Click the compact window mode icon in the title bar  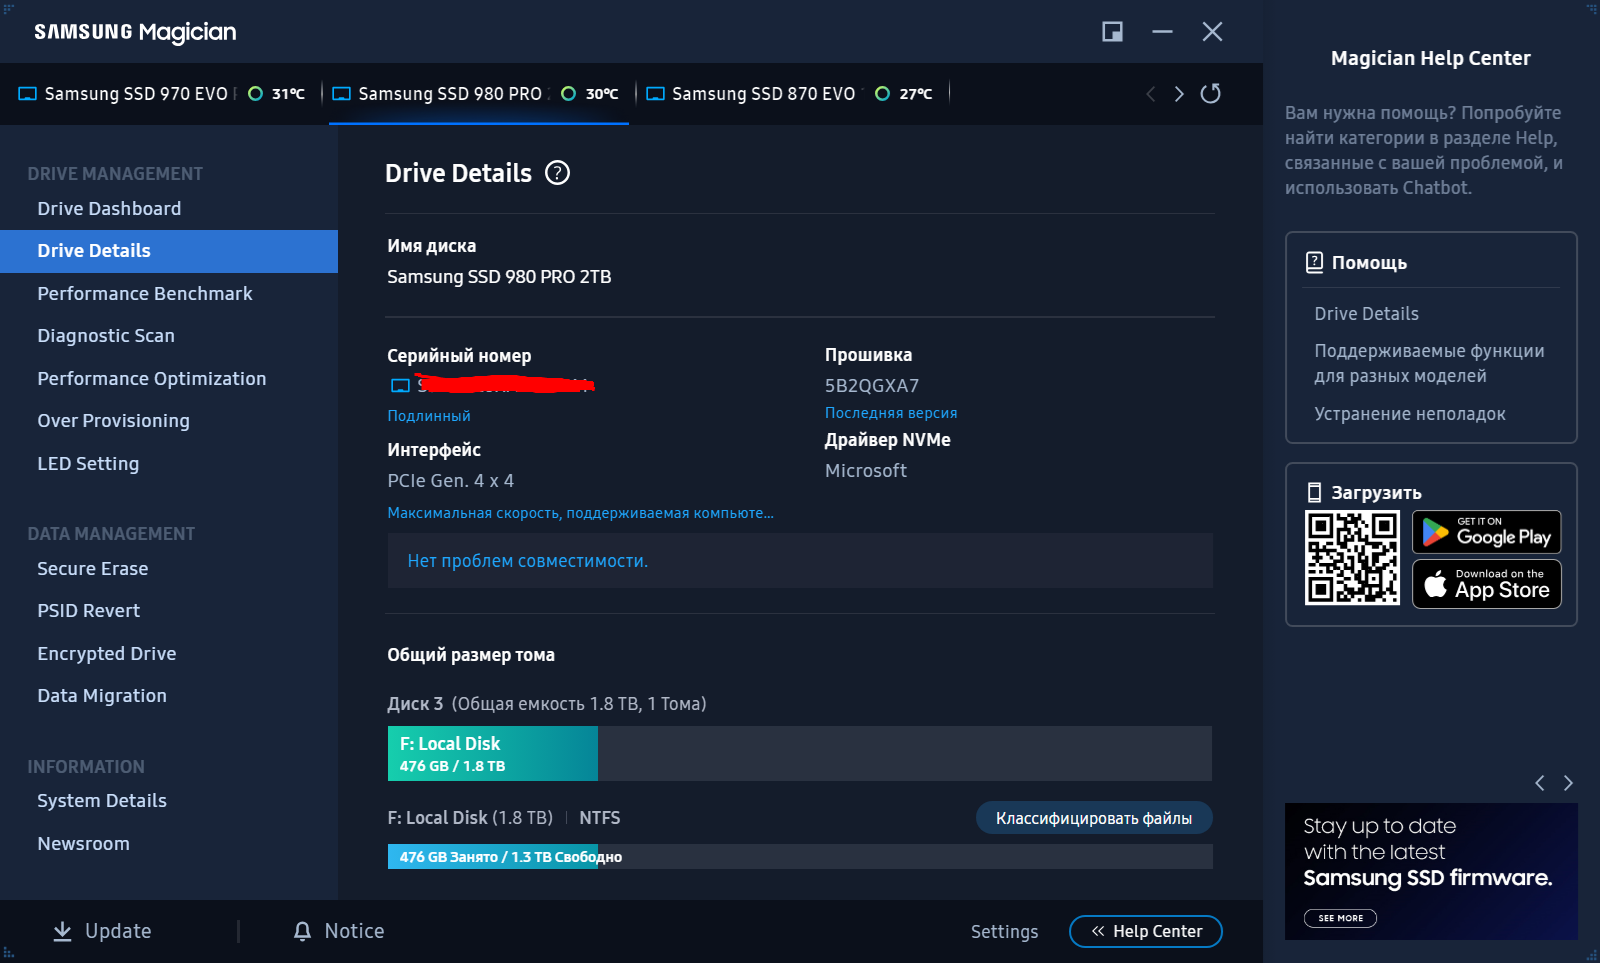coord(1112,32)
